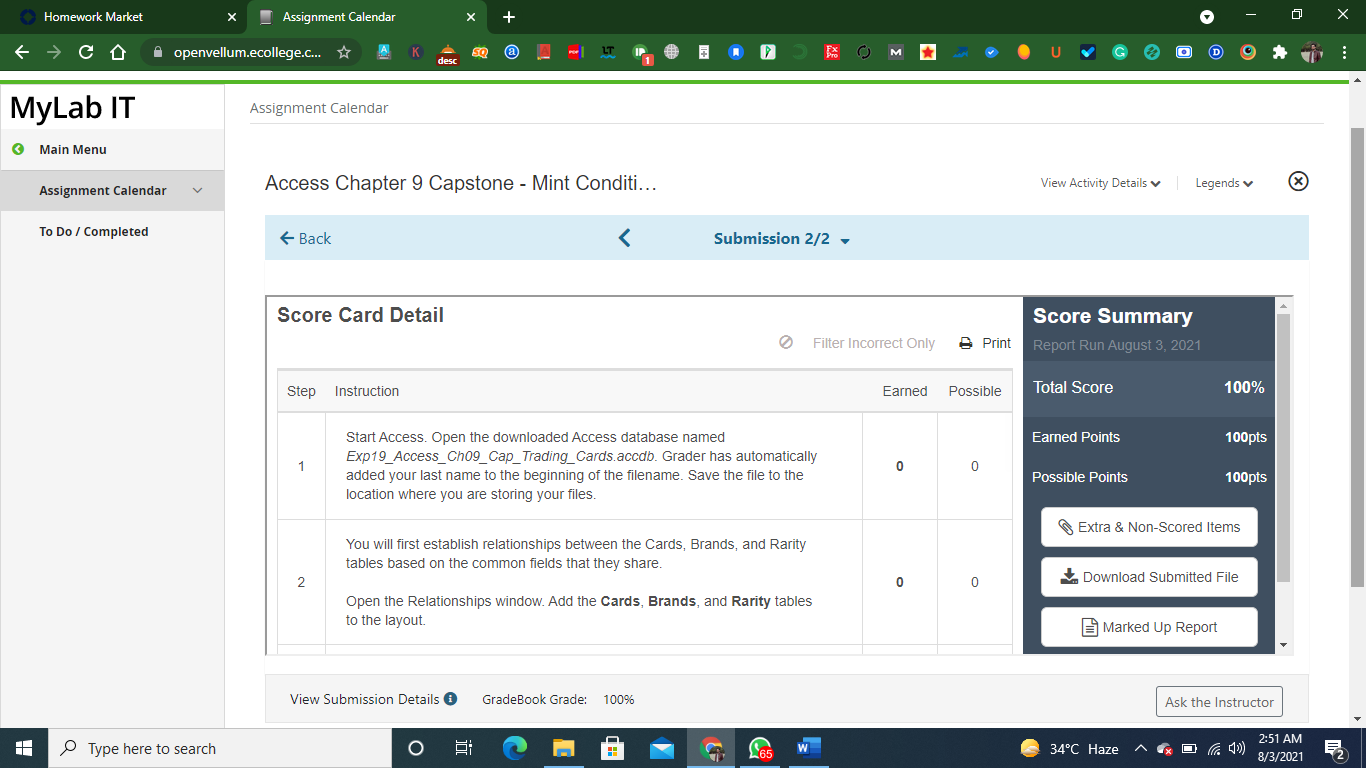Click Ask the Instructor button

coord(1219,702)
